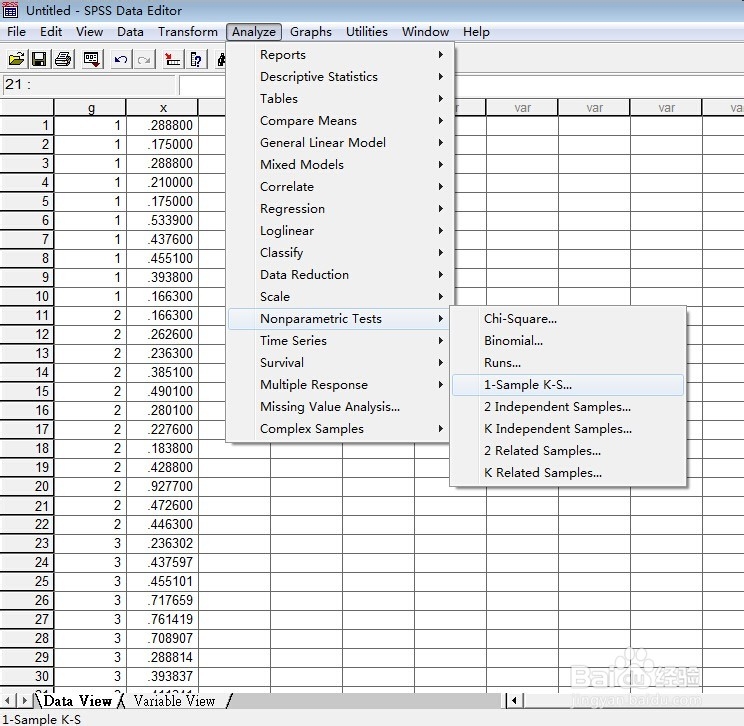Image resolution: width=744 pixels, height=726 pixels.
Task: Switch to the Data View tab
Action: coord(78,701)
